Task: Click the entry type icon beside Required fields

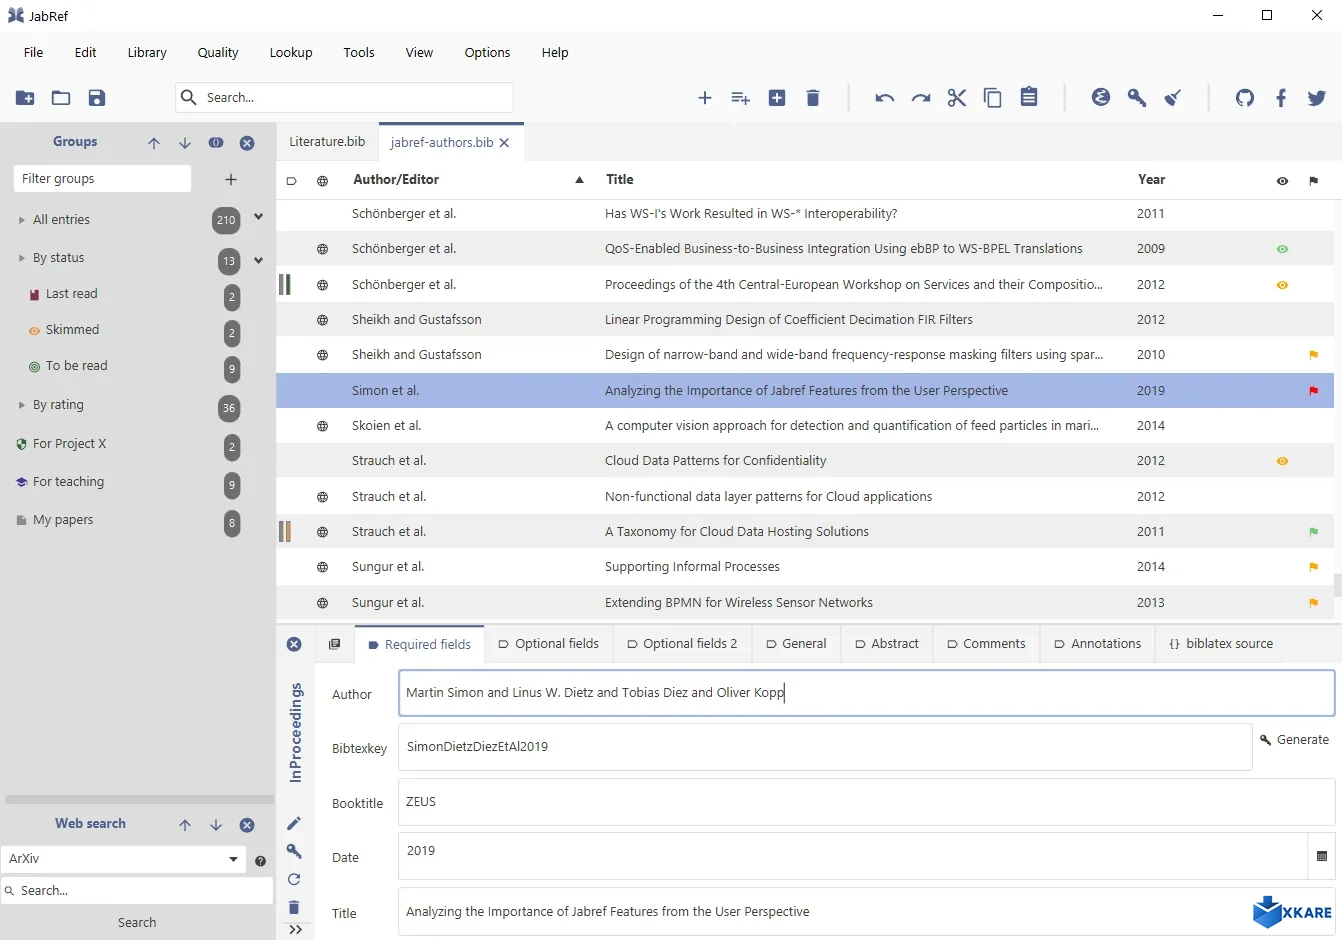Action: (334, 644)
